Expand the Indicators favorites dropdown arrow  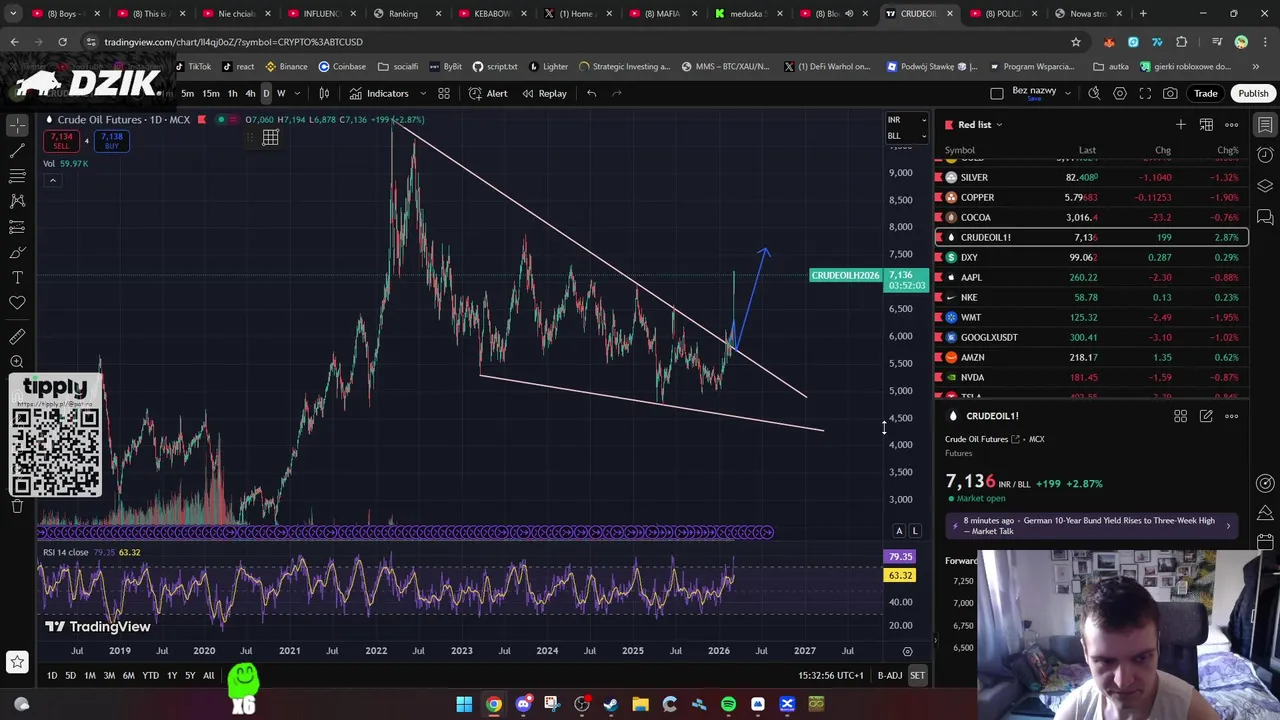(423, 93)
